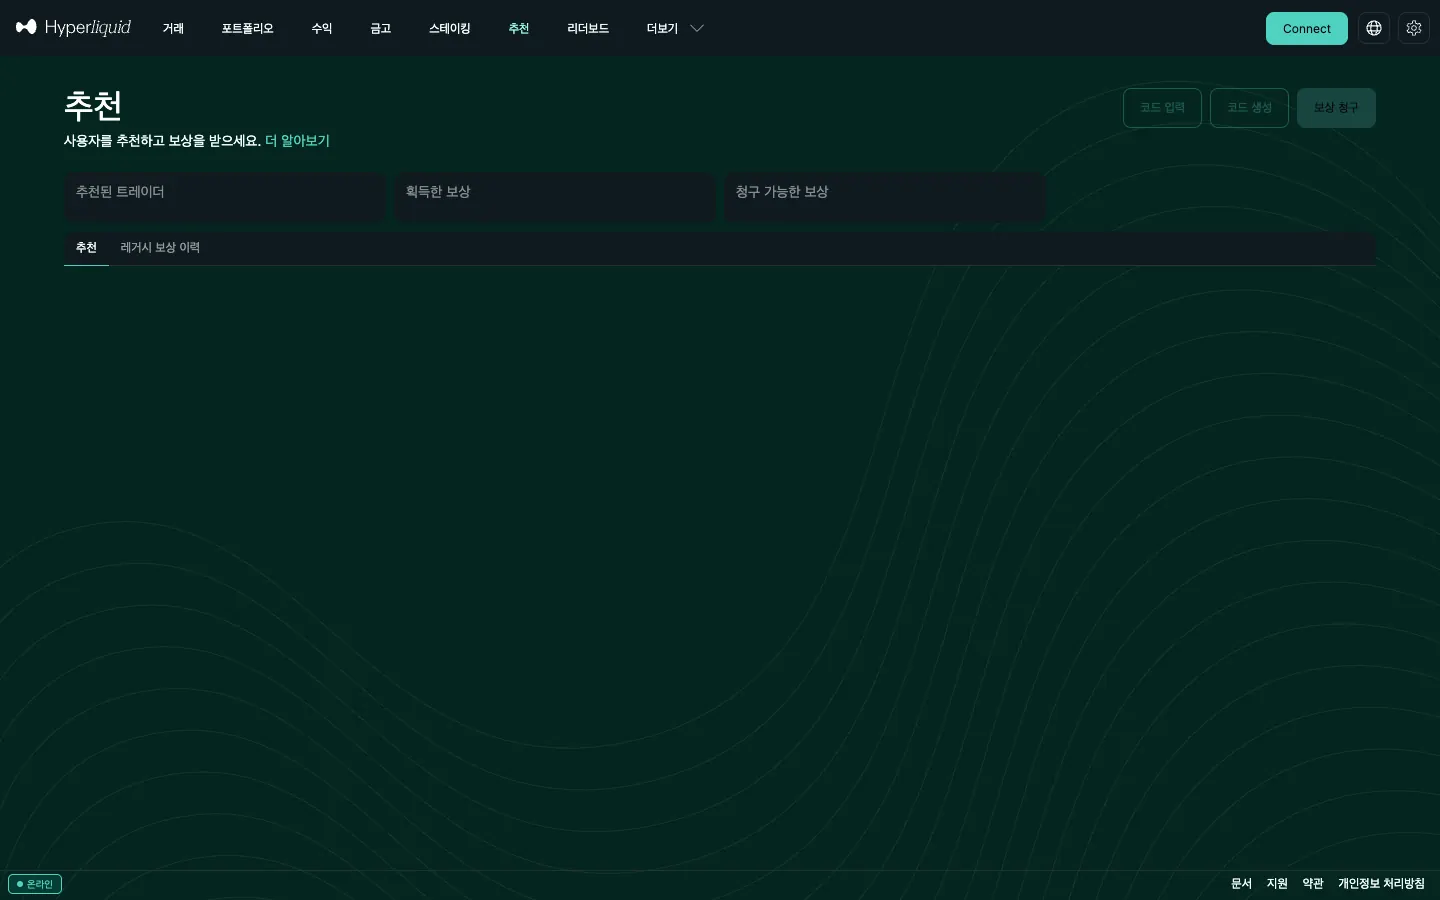
Task: Click the Hyperliquid logo
Action: pos(73,28)
